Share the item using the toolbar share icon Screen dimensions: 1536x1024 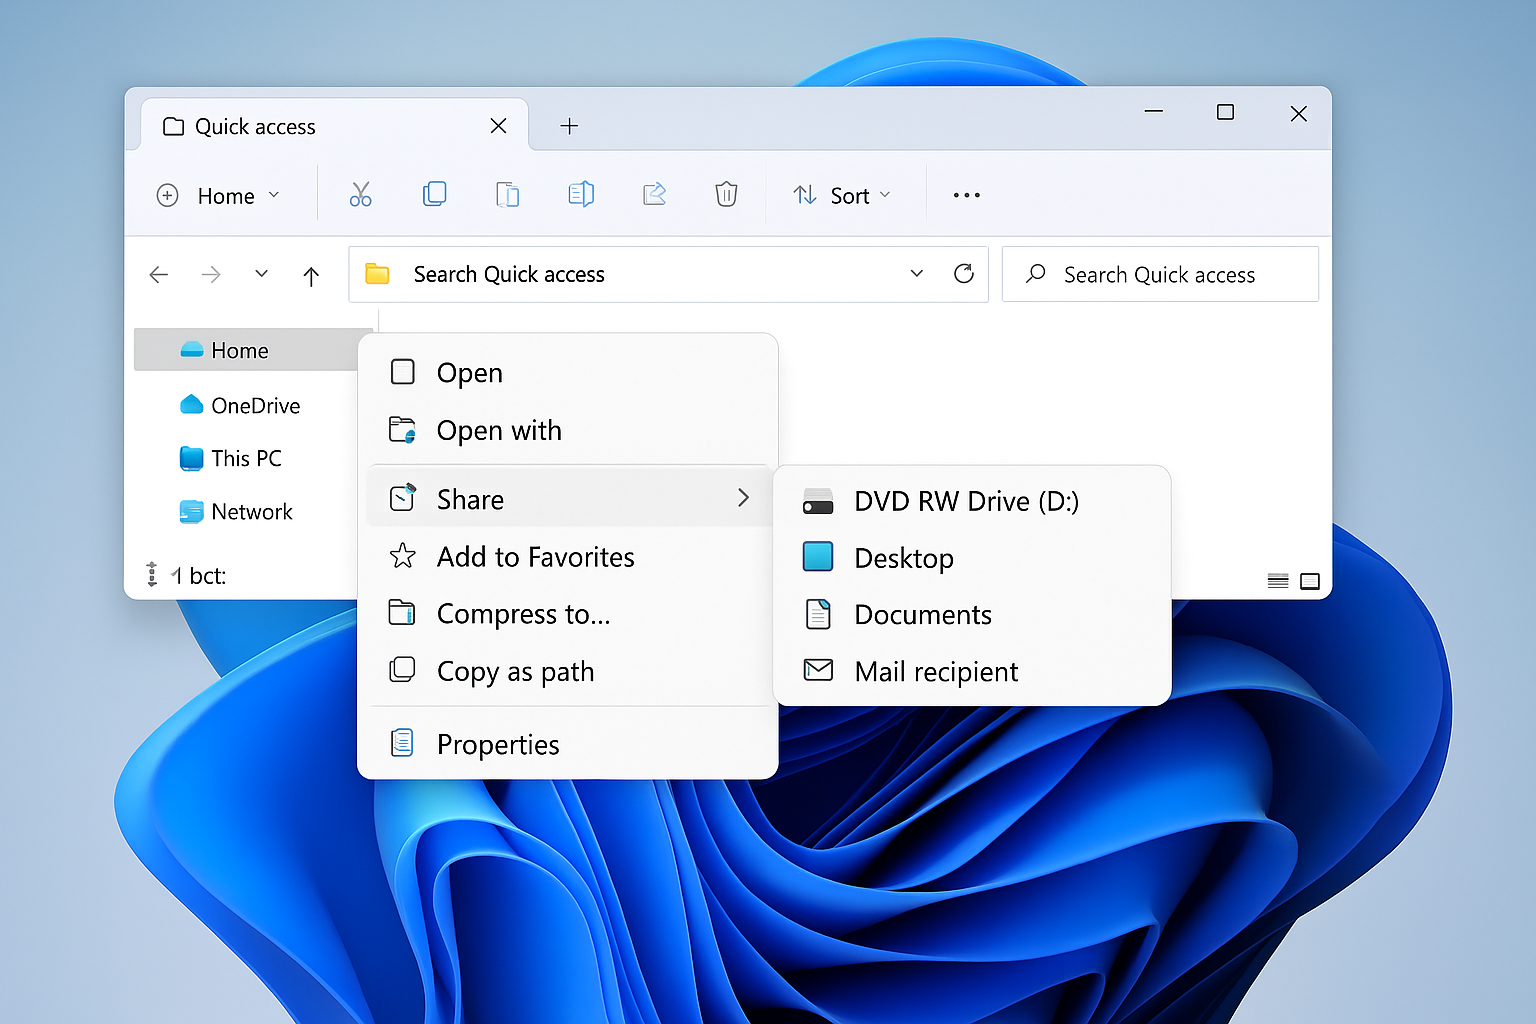click(654, 194)
